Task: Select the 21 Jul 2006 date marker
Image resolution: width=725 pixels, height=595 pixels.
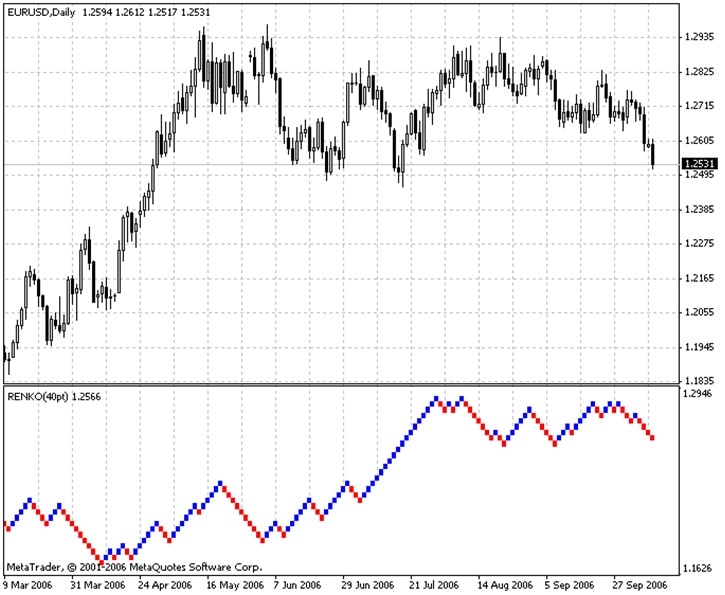Action: coord(433,584)
